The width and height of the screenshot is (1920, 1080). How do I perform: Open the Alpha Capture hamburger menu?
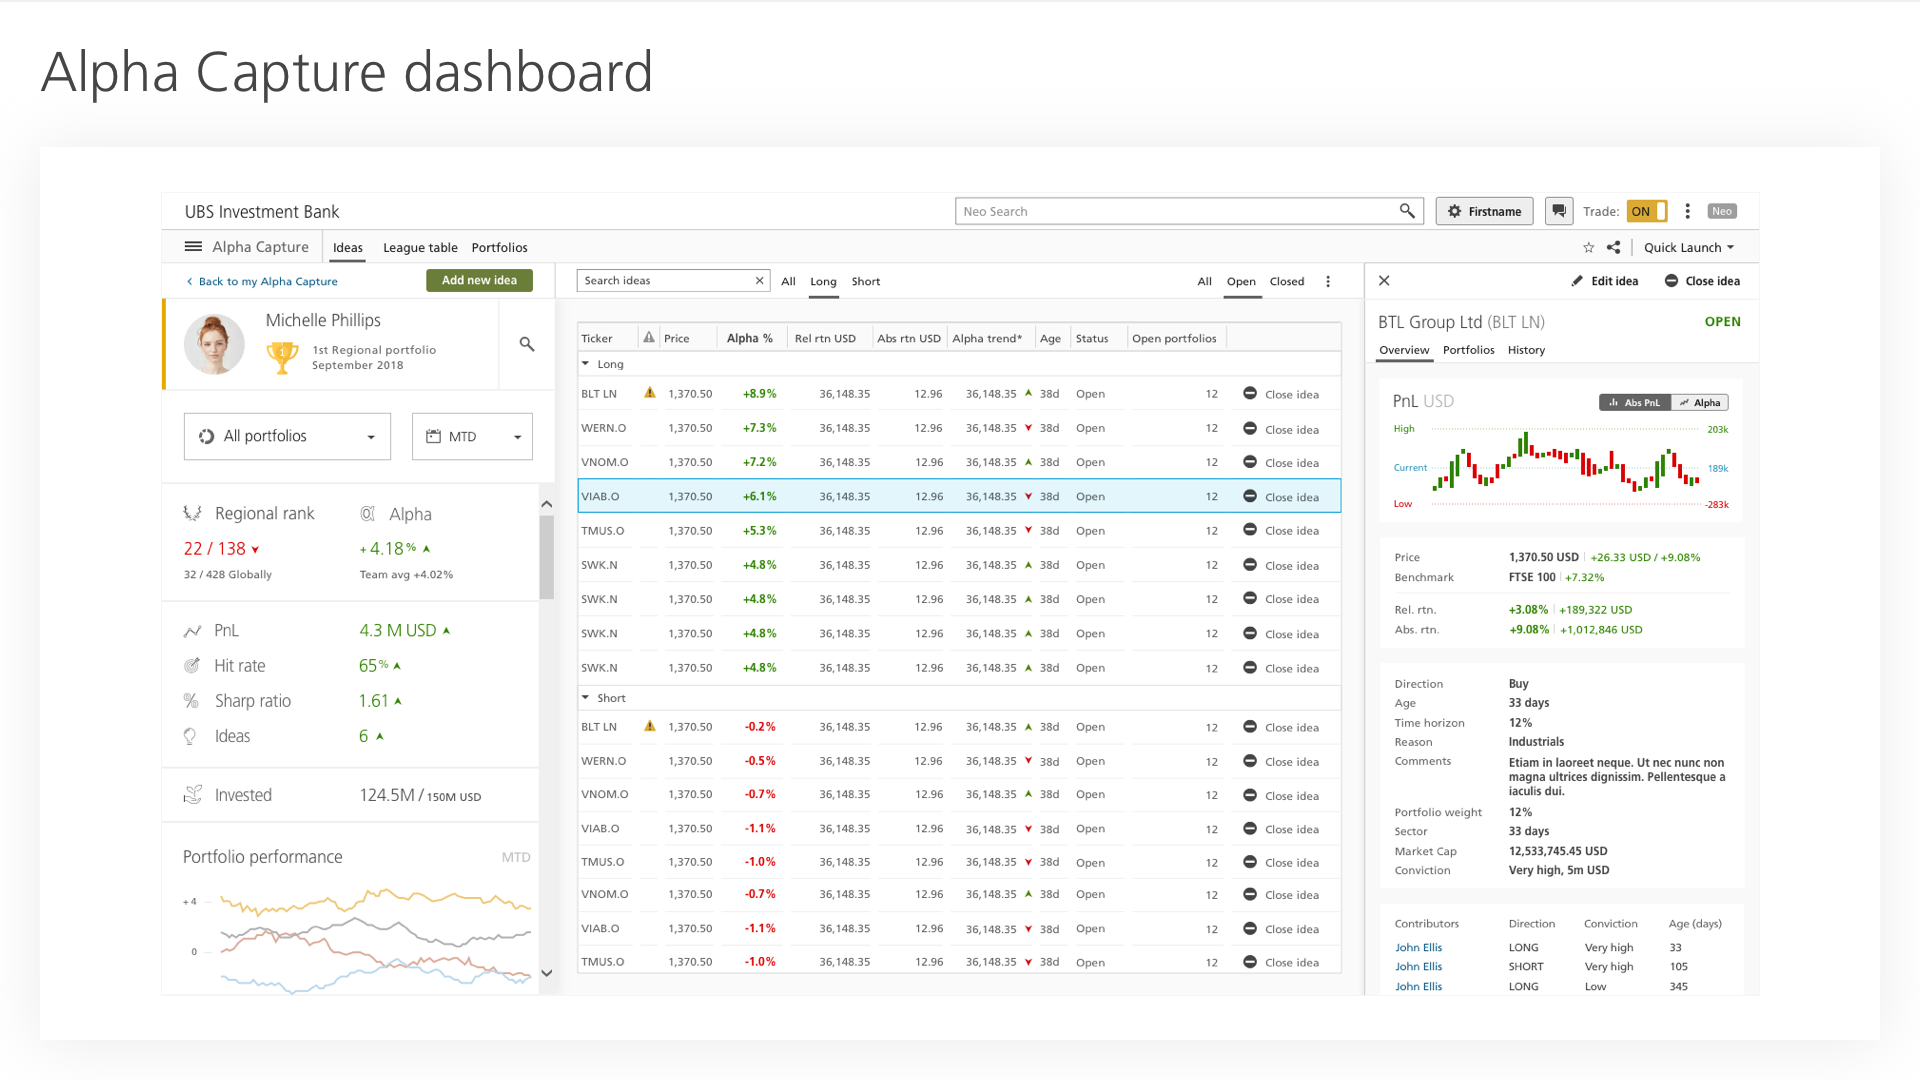[193, 247]
